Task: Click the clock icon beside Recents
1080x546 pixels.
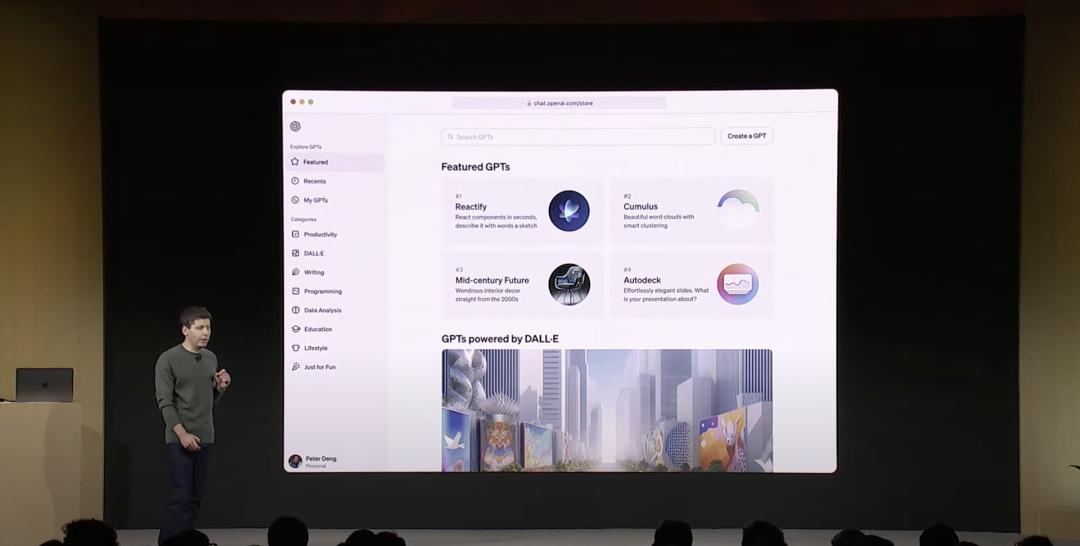Action: pyautogui.click(x=295, y=181)
